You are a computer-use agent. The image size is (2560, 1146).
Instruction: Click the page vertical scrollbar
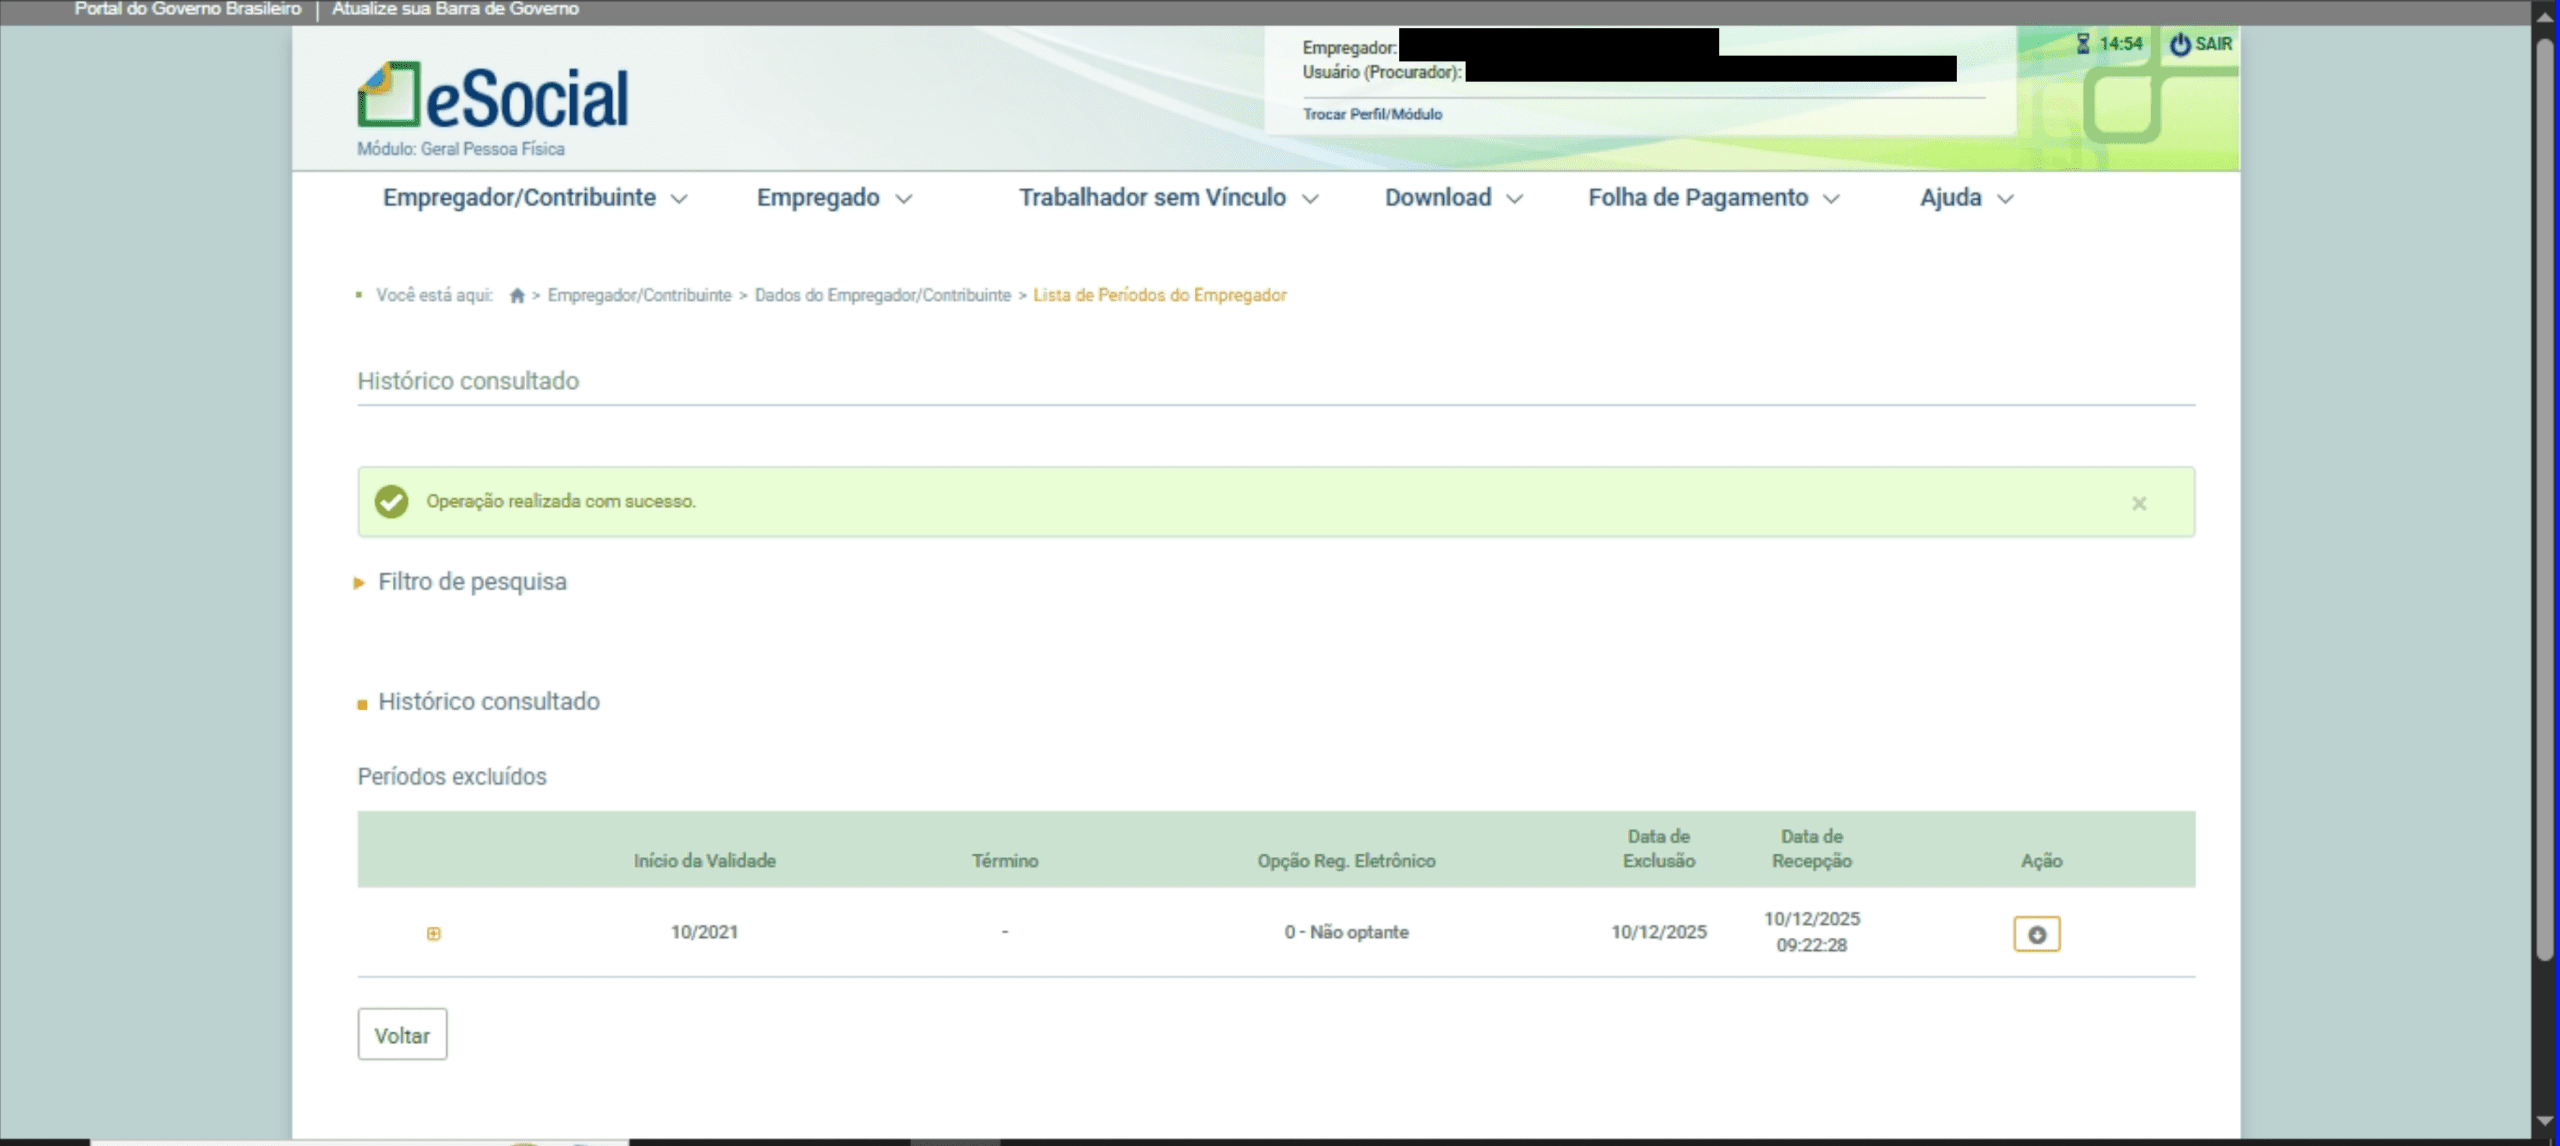[x=2545, y=500]
